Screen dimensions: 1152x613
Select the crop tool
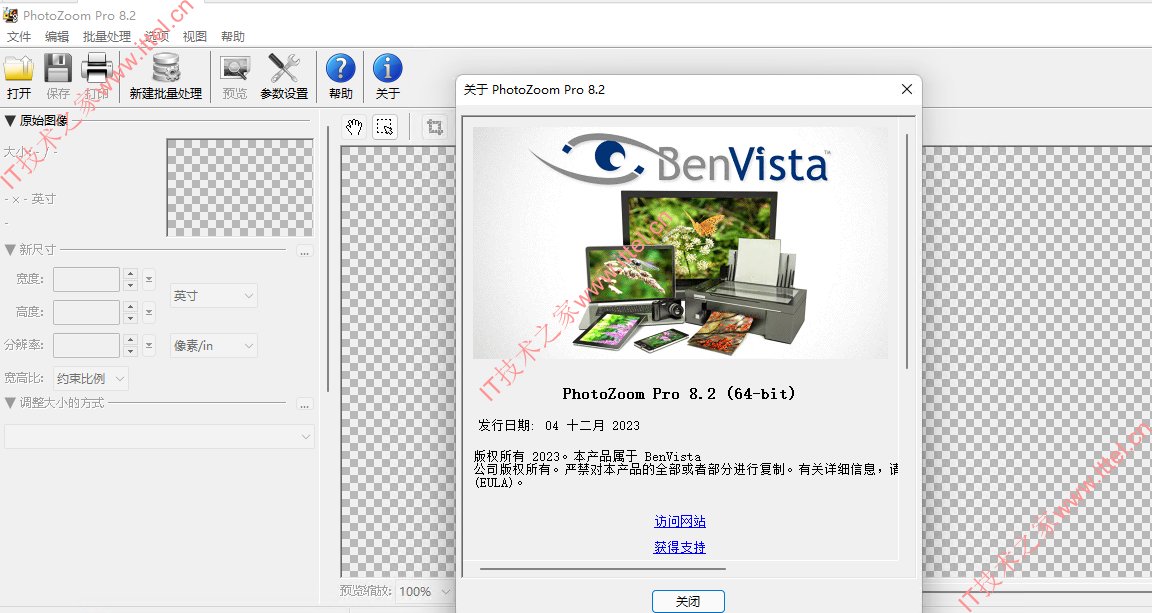(x=435, y=127)
